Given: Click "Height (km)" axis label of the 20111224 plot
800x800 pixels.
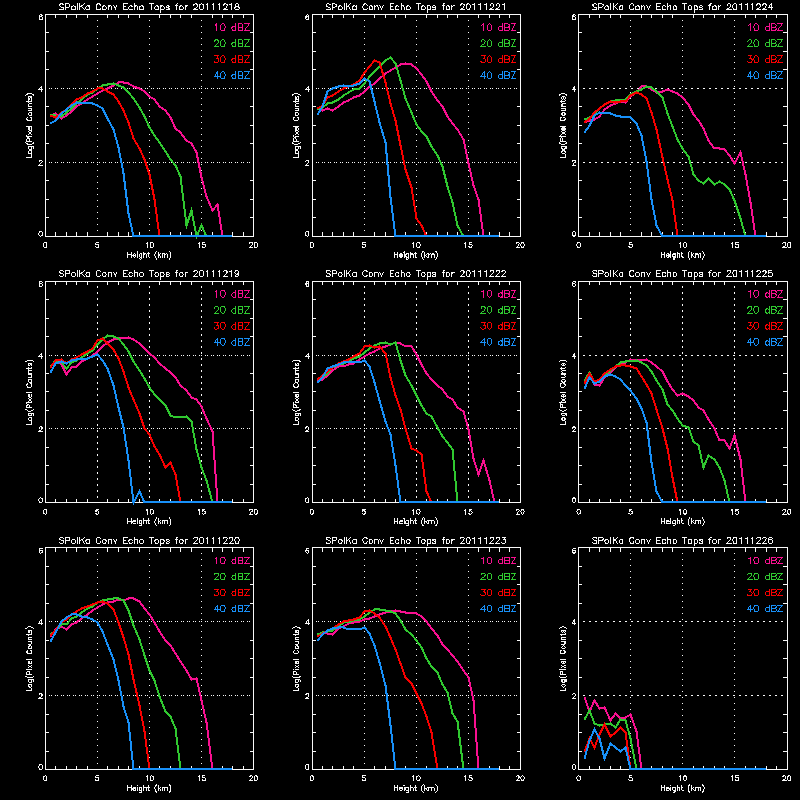Looking at the screenshot, I should tap(683, 255).
